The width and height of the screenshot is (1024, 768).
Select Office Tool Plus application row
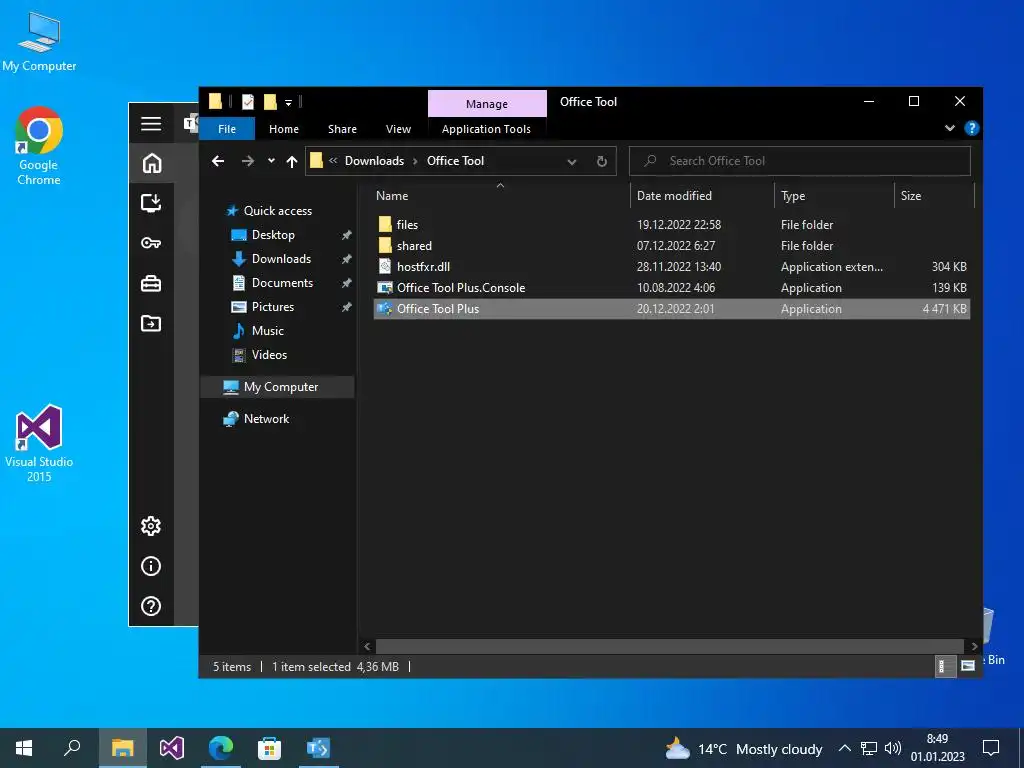672,309
